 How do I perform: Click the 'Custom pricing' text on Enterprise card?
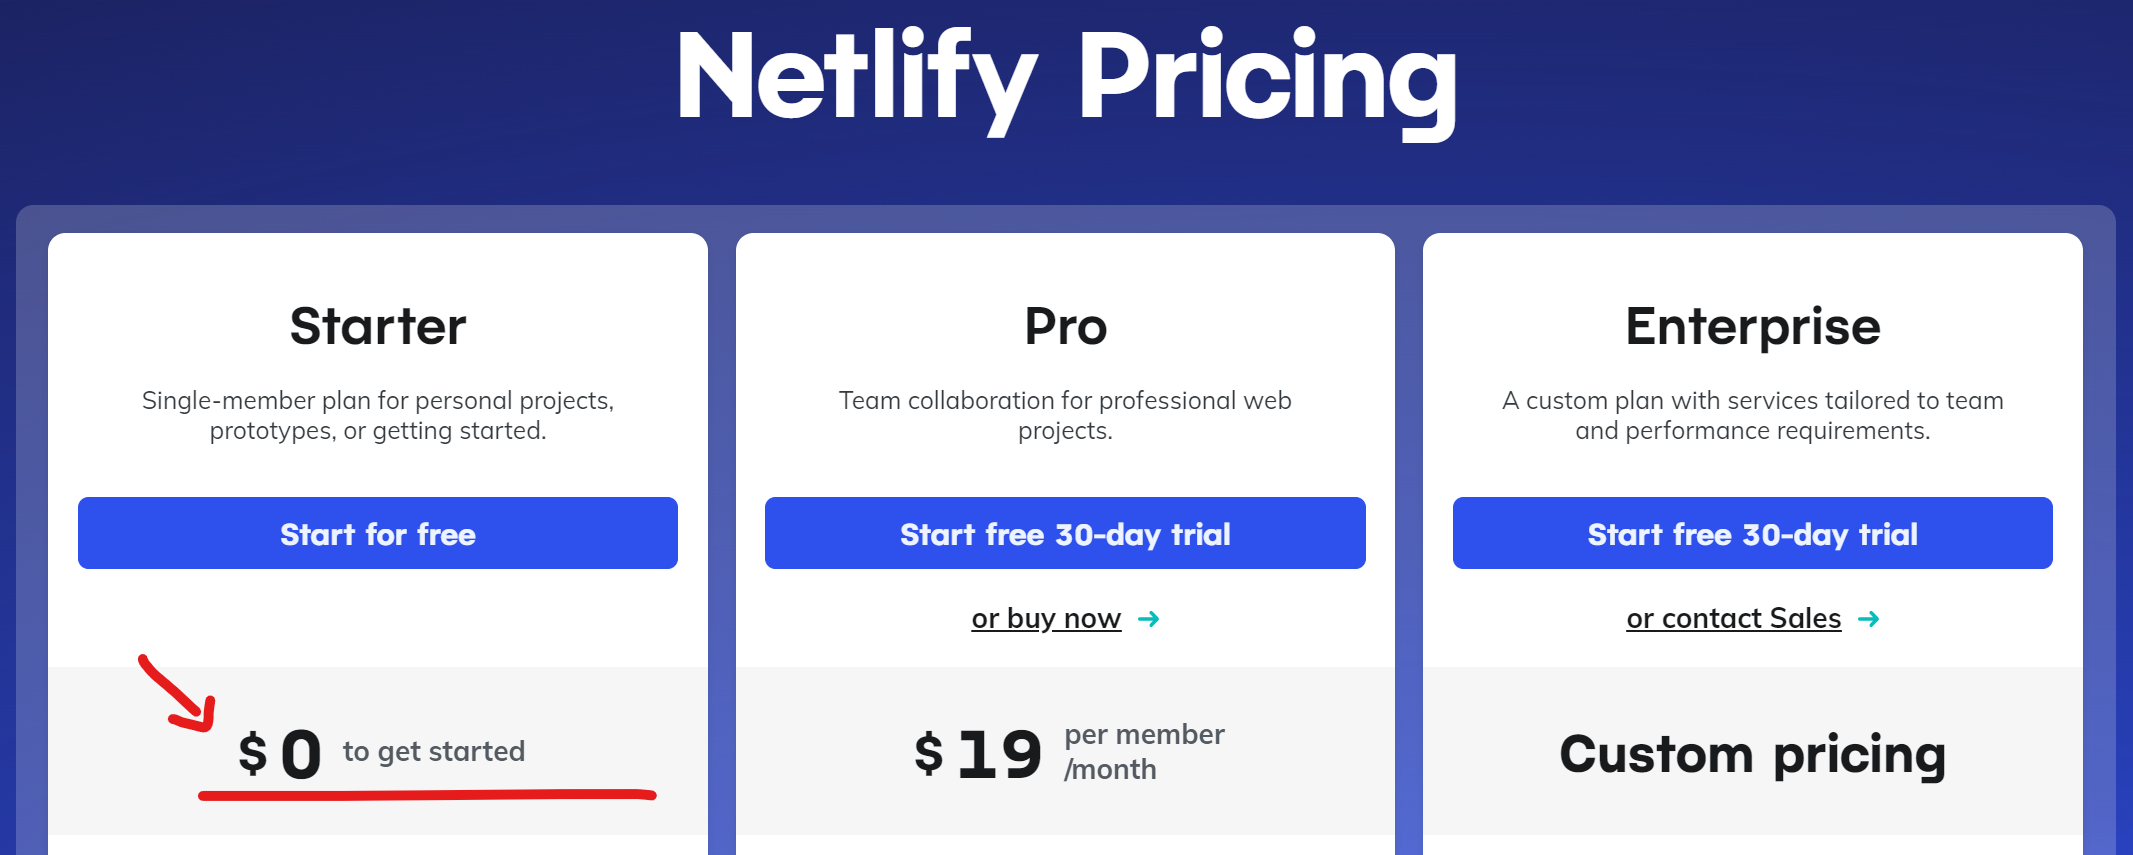[x=1751, y=755]
